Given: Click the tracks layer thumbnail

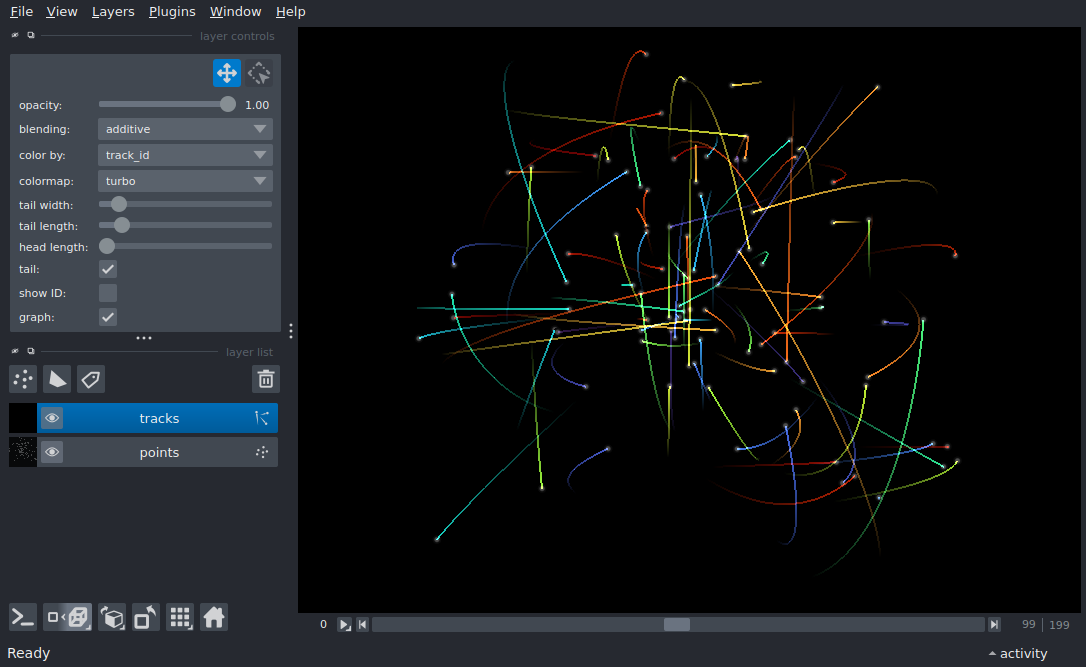Looking at the screenshot, I should click(x=23, y=418).
